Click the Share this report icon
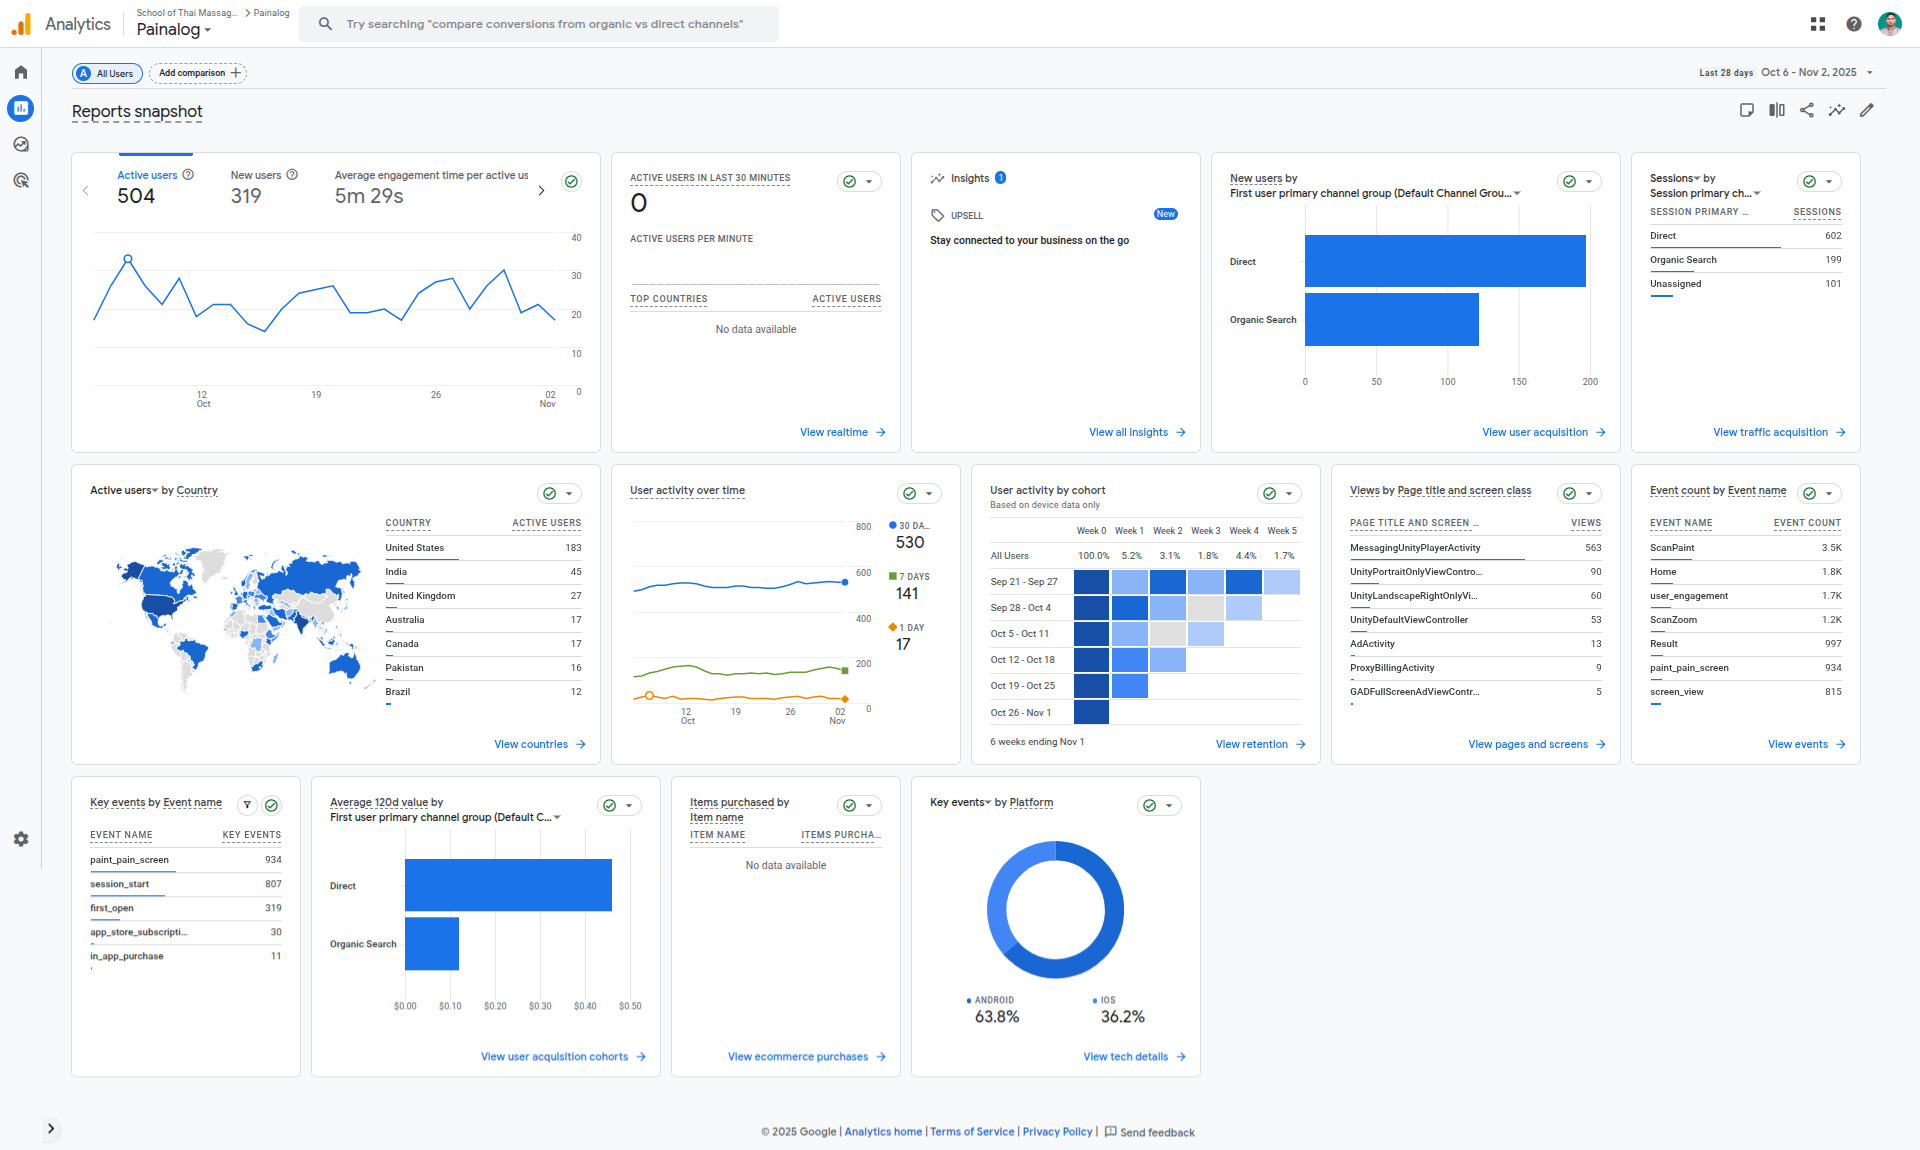Viewport: 1920px width, 1150px height. pyautogui.click(x=1807, y=111)
